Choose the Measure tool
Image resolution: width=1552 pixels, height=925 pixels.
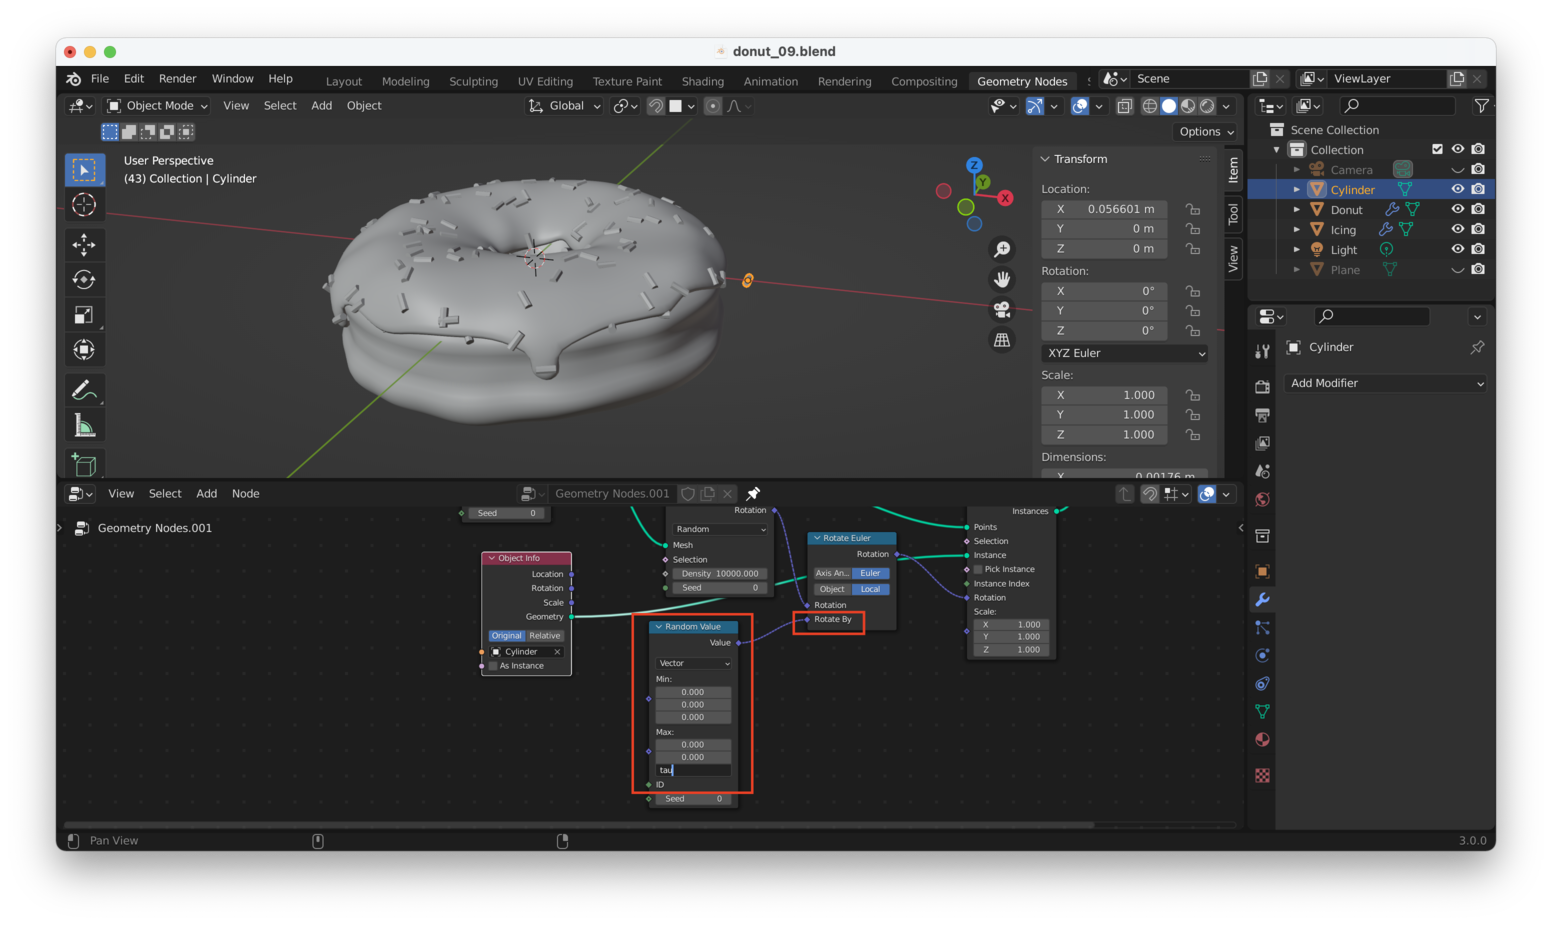pyautogui.click(x=84, y=427)
